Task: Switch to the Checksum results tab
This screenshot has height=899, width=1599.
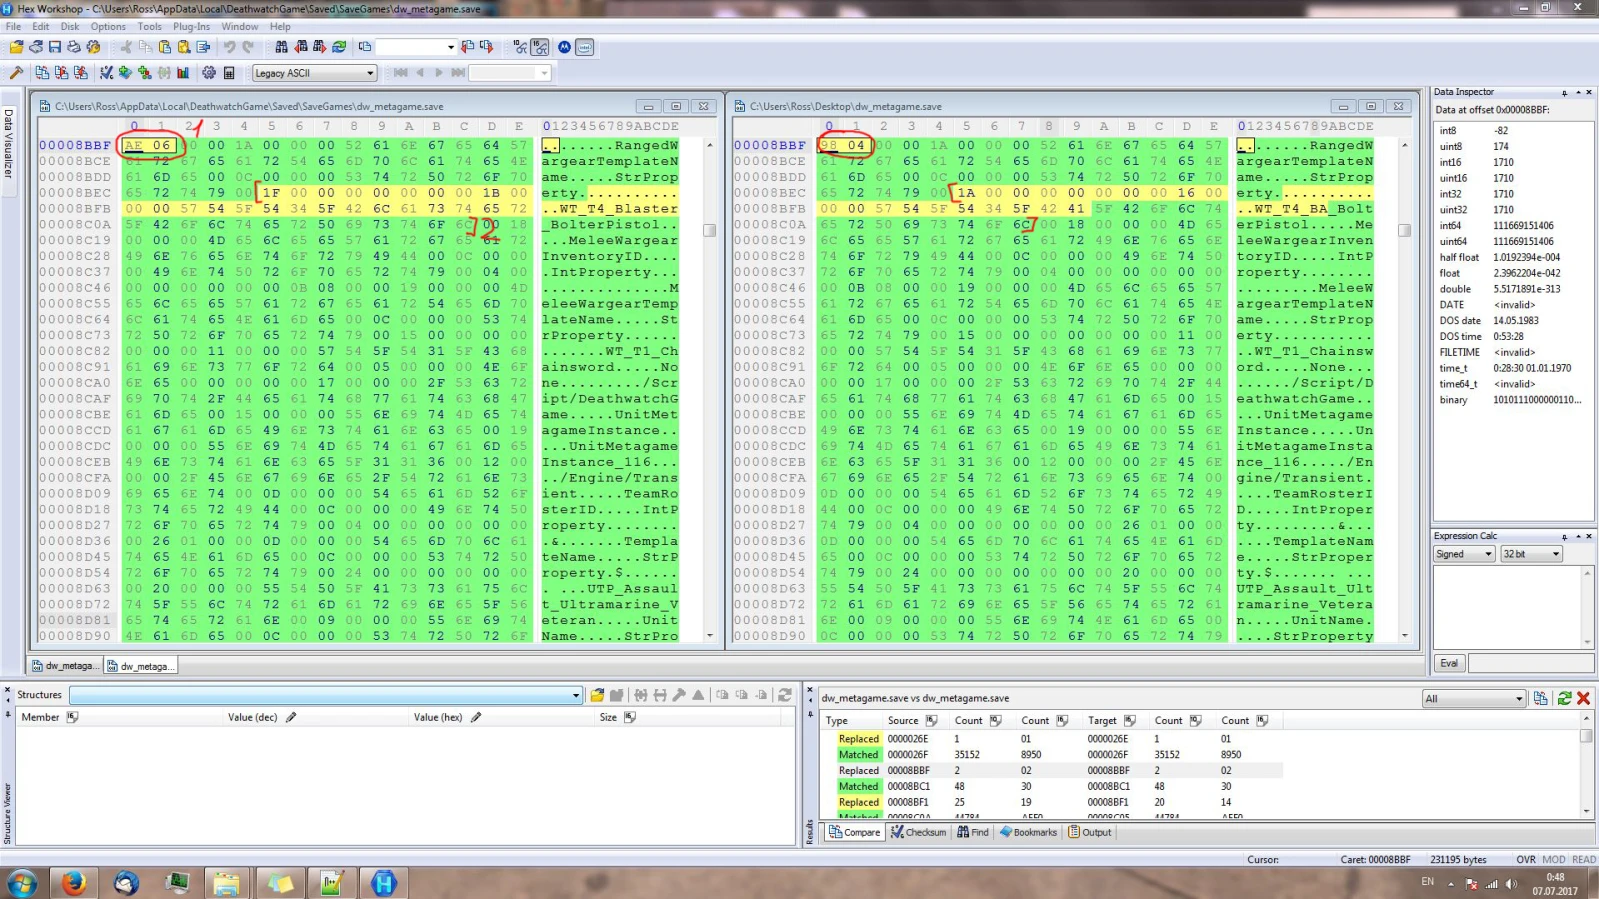Action: pyautogui.click(x=918, y=832)
